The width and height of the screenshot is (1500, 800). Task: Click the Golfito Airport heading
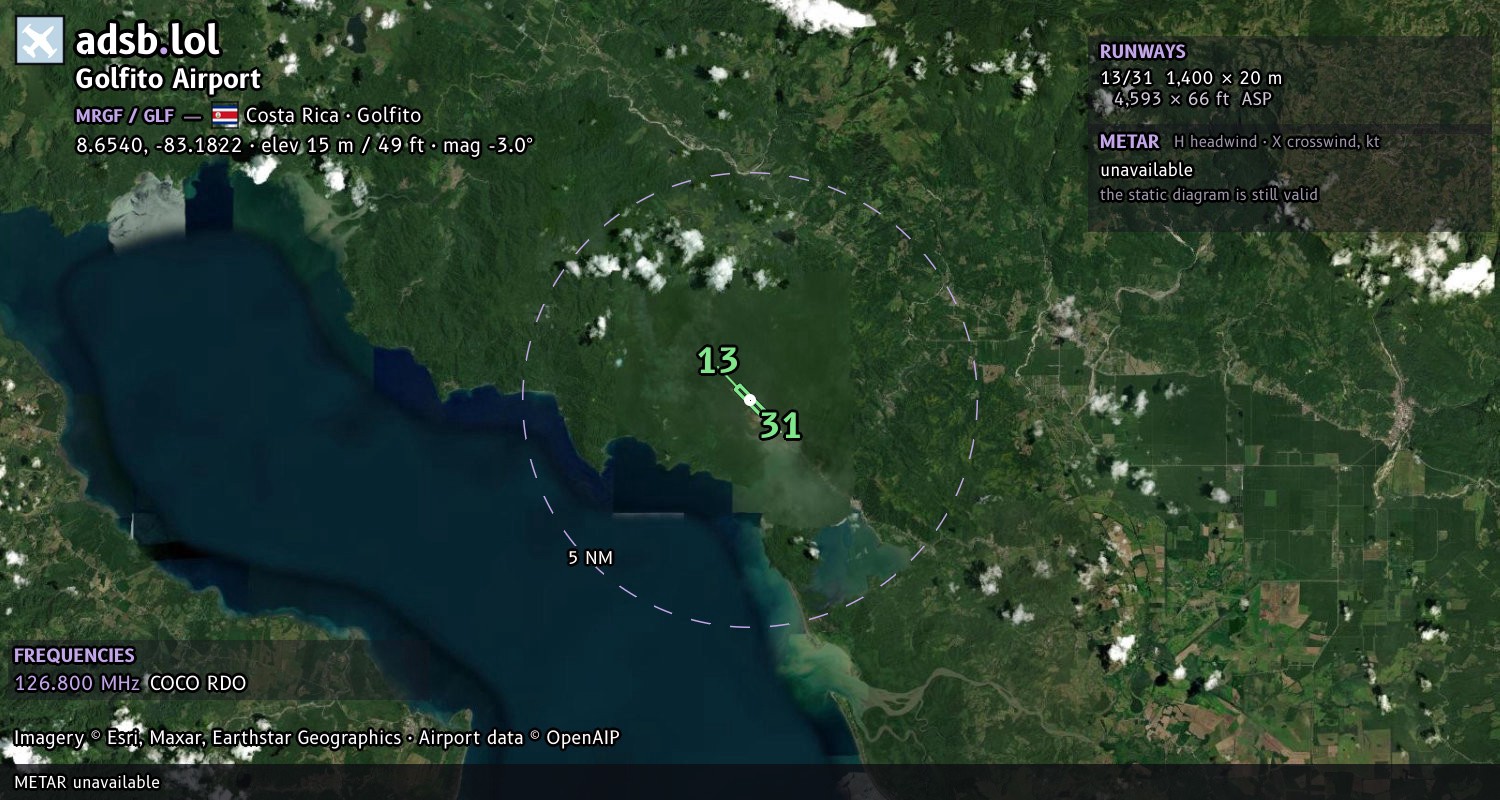[x=168, y=79]
